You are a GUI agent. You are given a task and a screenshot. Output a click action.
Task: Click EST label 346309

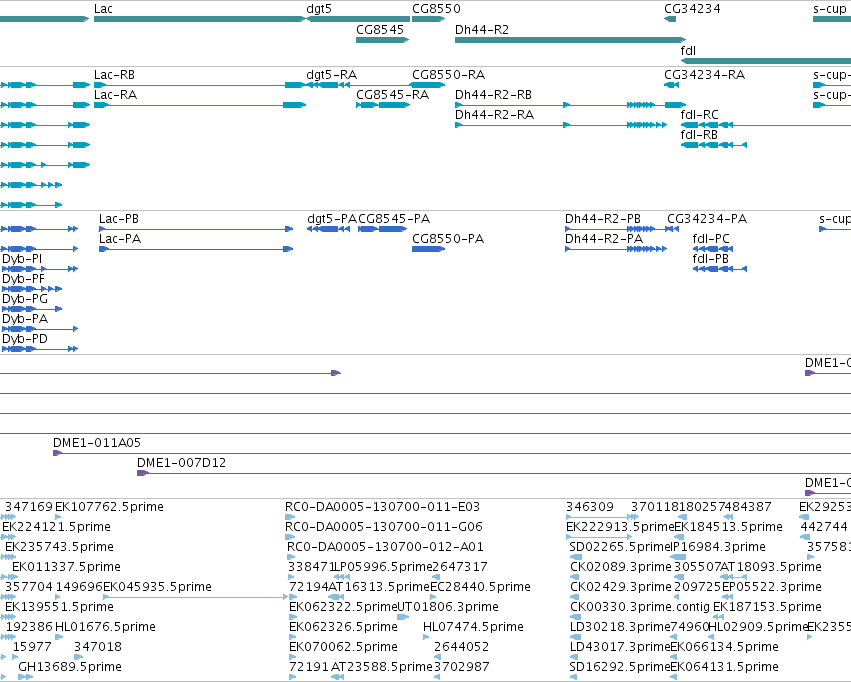click(589, 507)
